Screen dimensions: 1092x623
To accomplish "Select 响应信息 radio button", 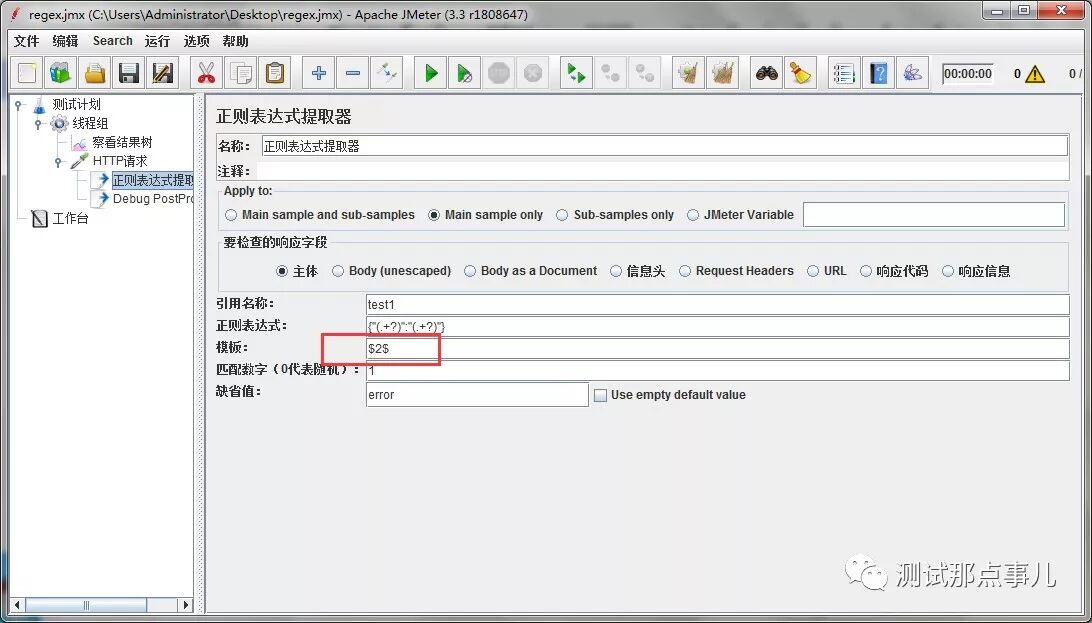I will (948, 271).
